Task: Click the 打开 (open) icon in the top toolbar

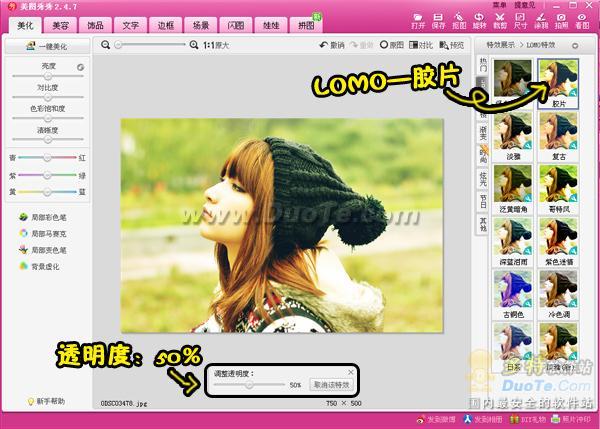Action: [418, 21]
